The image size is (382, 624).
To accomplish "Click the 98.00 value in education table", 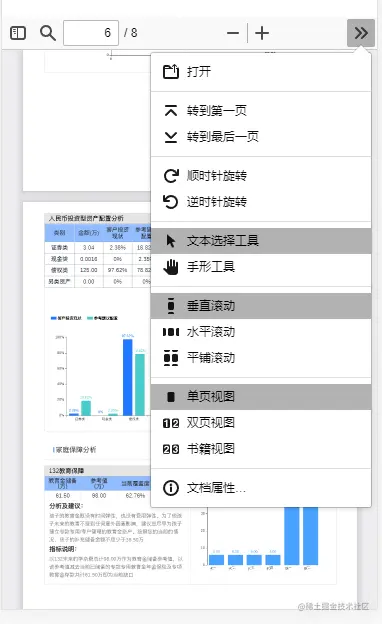I will [x=99, y=496].
